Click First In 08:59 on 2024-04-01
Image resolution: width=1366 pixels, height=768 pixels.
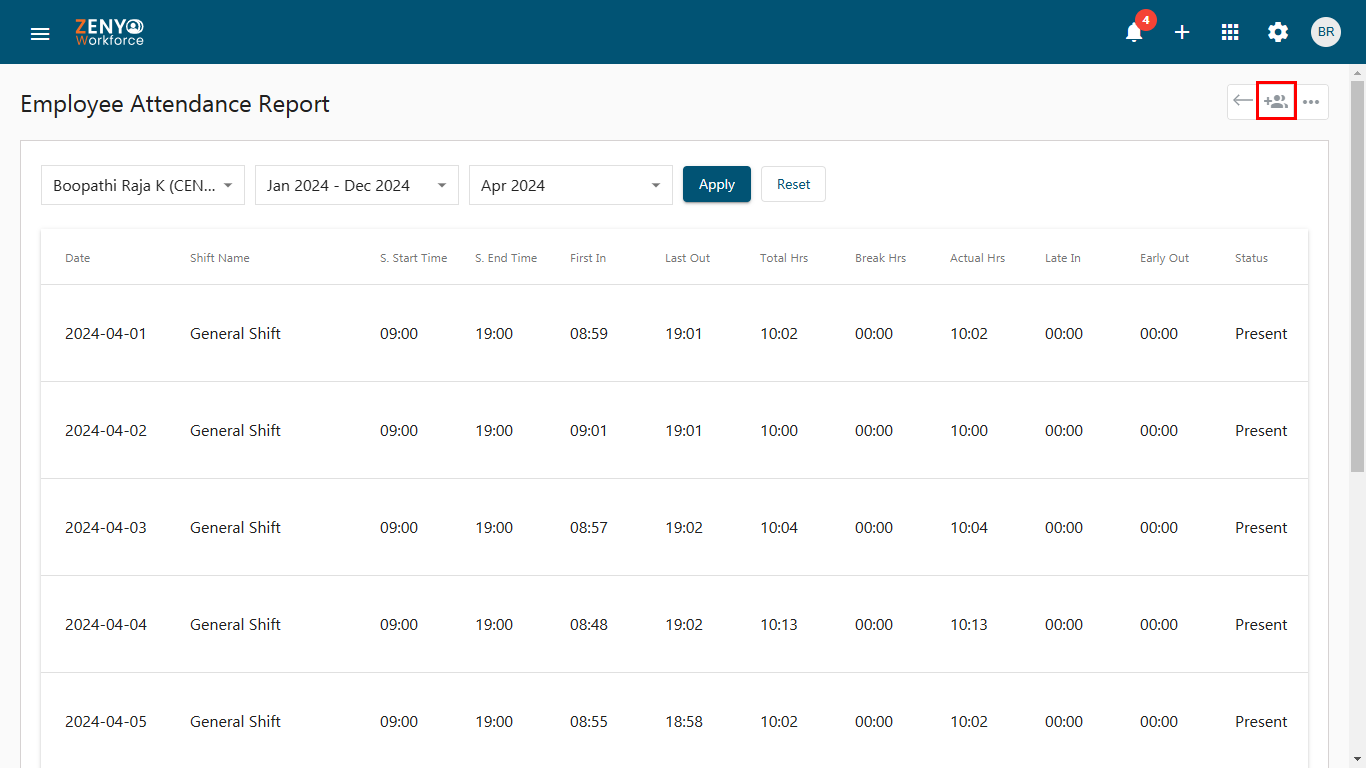click(x=589, y=334)
